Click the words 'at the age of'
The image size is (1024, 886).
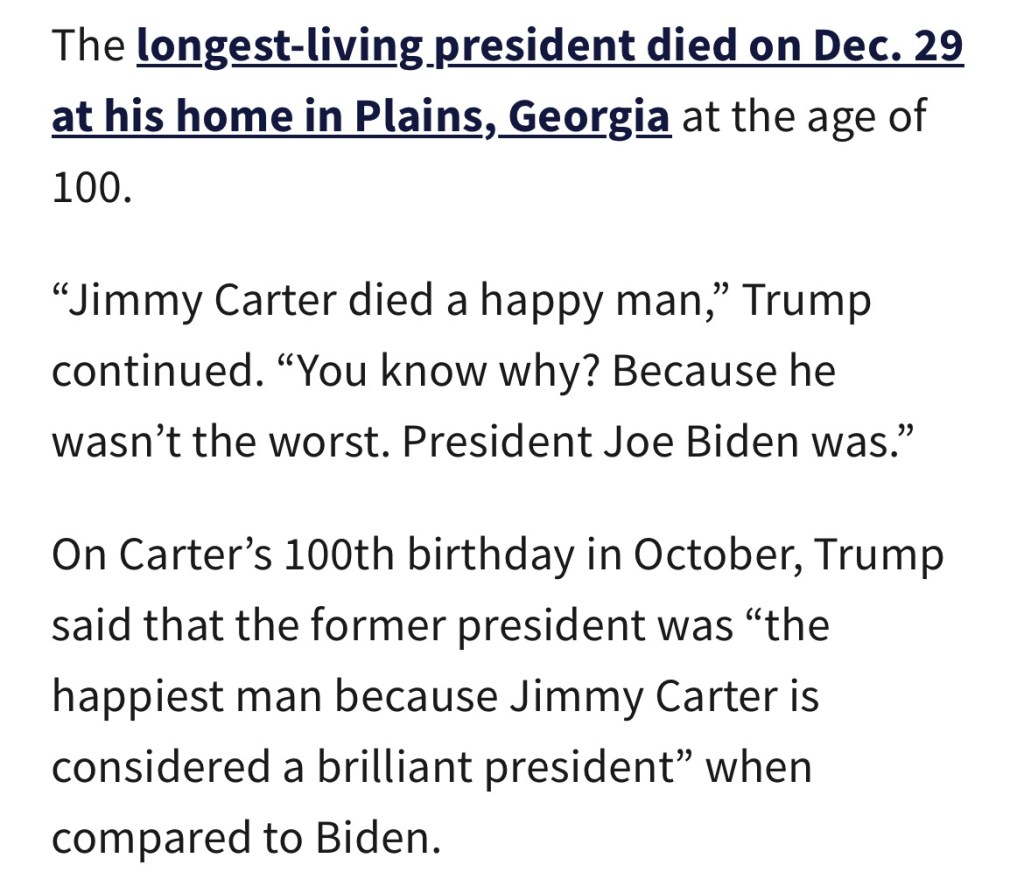[803, 116]
